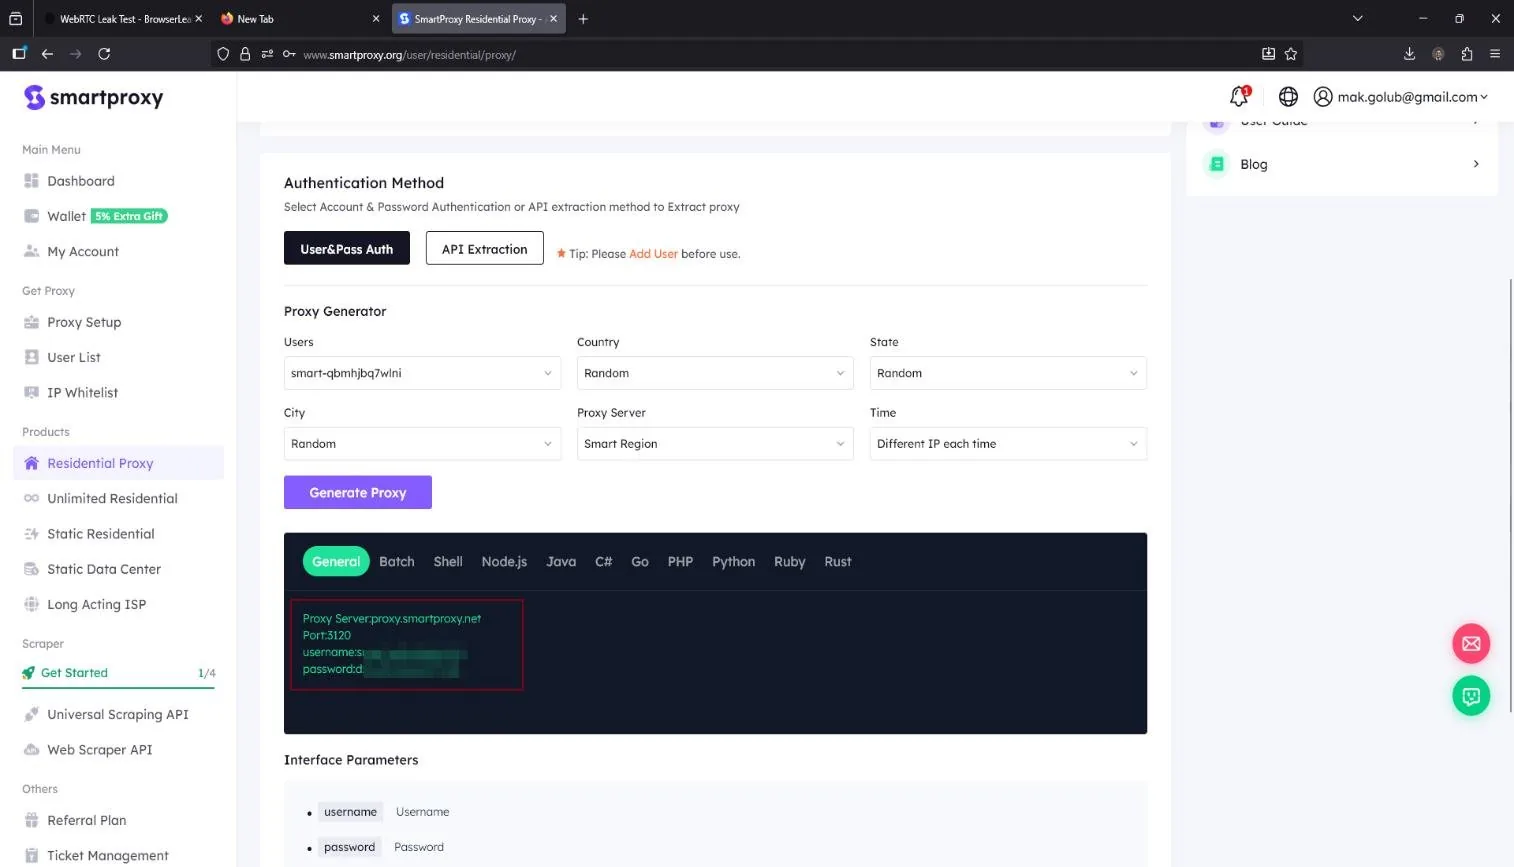Click the Wallet sidebar icon
The image size is (1514, 867).
pyautogui.click(x=31, y=216)
